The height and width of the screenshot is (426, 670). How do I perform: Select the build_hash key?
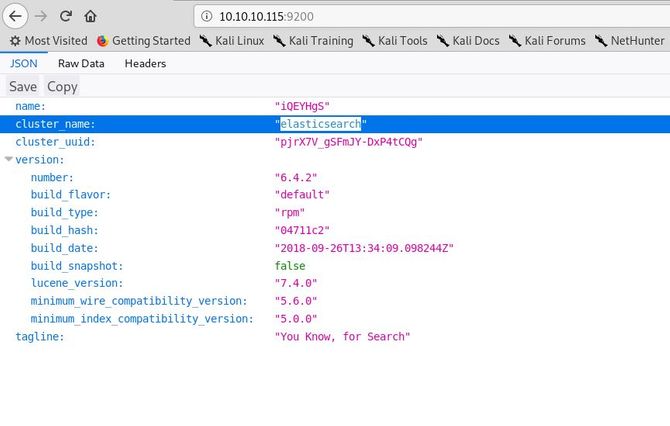point(65,230)
